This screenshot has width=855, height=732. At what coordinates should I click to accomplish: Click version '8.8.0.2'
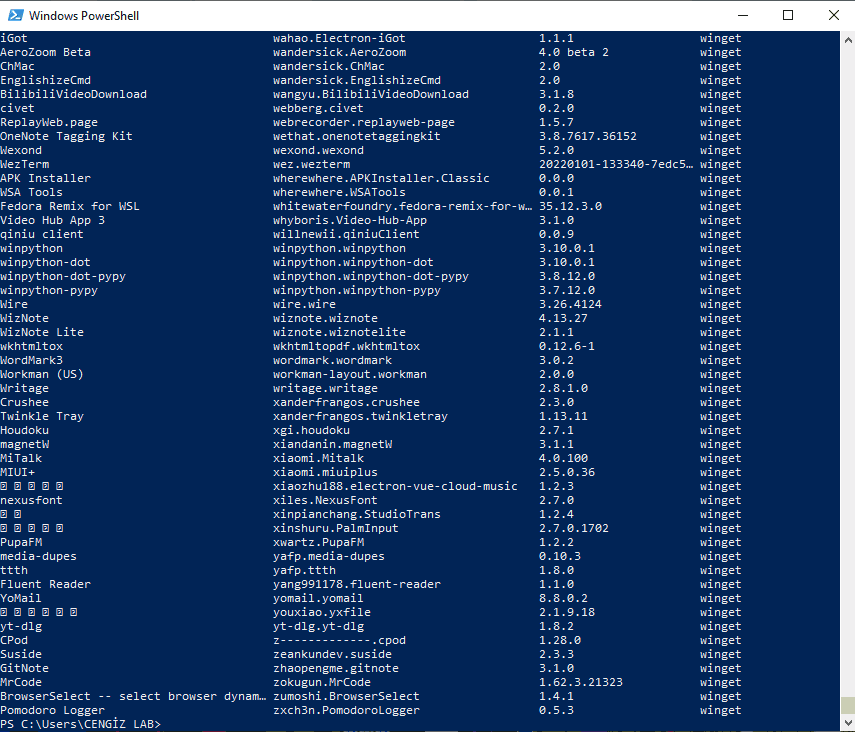pyautogui.click(x=563, y=598)
